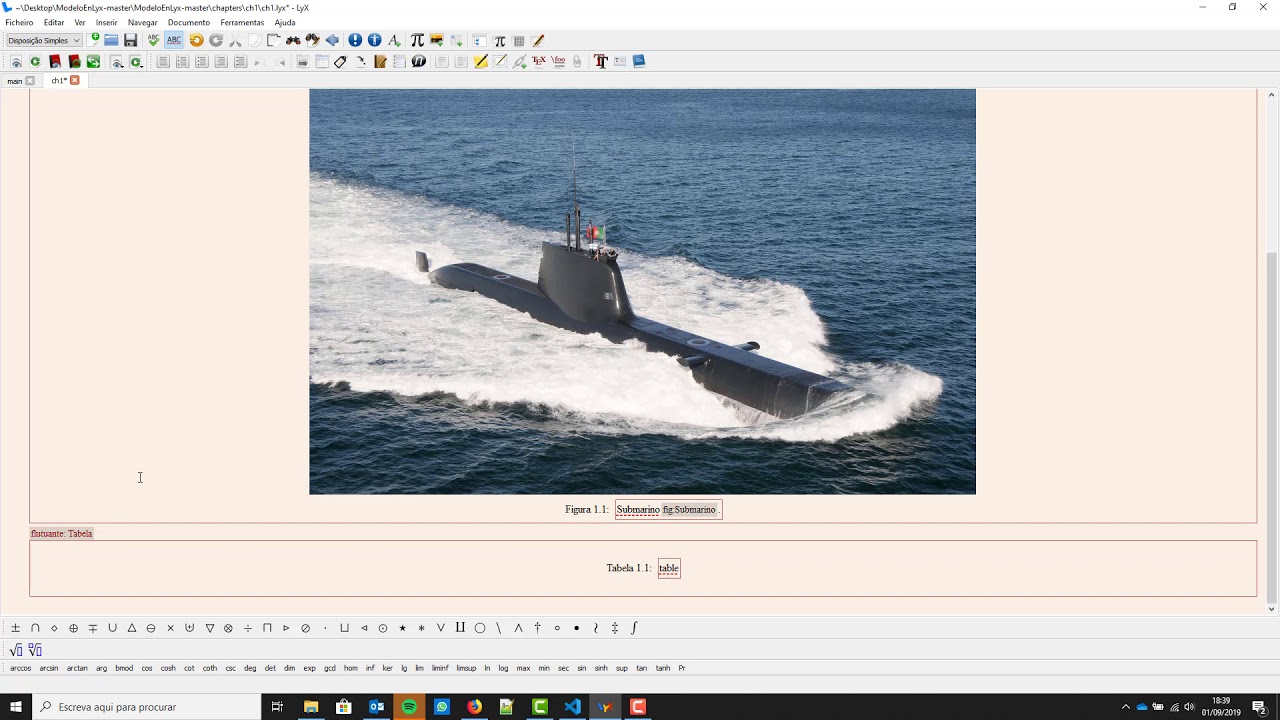The height and width of the screenshot is (720, 1280).
Task: Open text style settings (large T icon)
Action: click(x=601, y=61)
